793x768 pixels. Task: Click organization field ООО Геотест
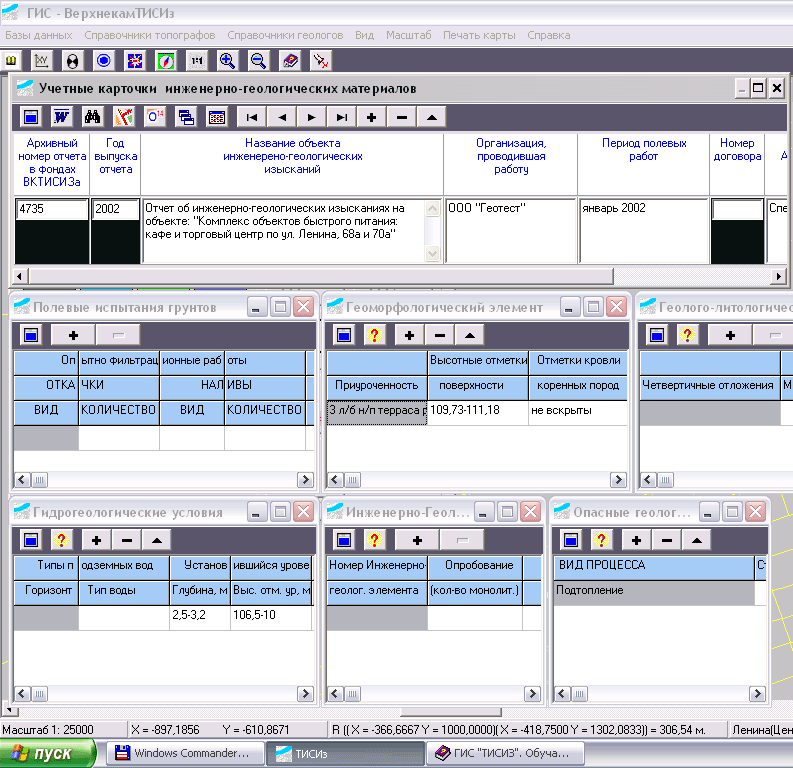(511, 231)
